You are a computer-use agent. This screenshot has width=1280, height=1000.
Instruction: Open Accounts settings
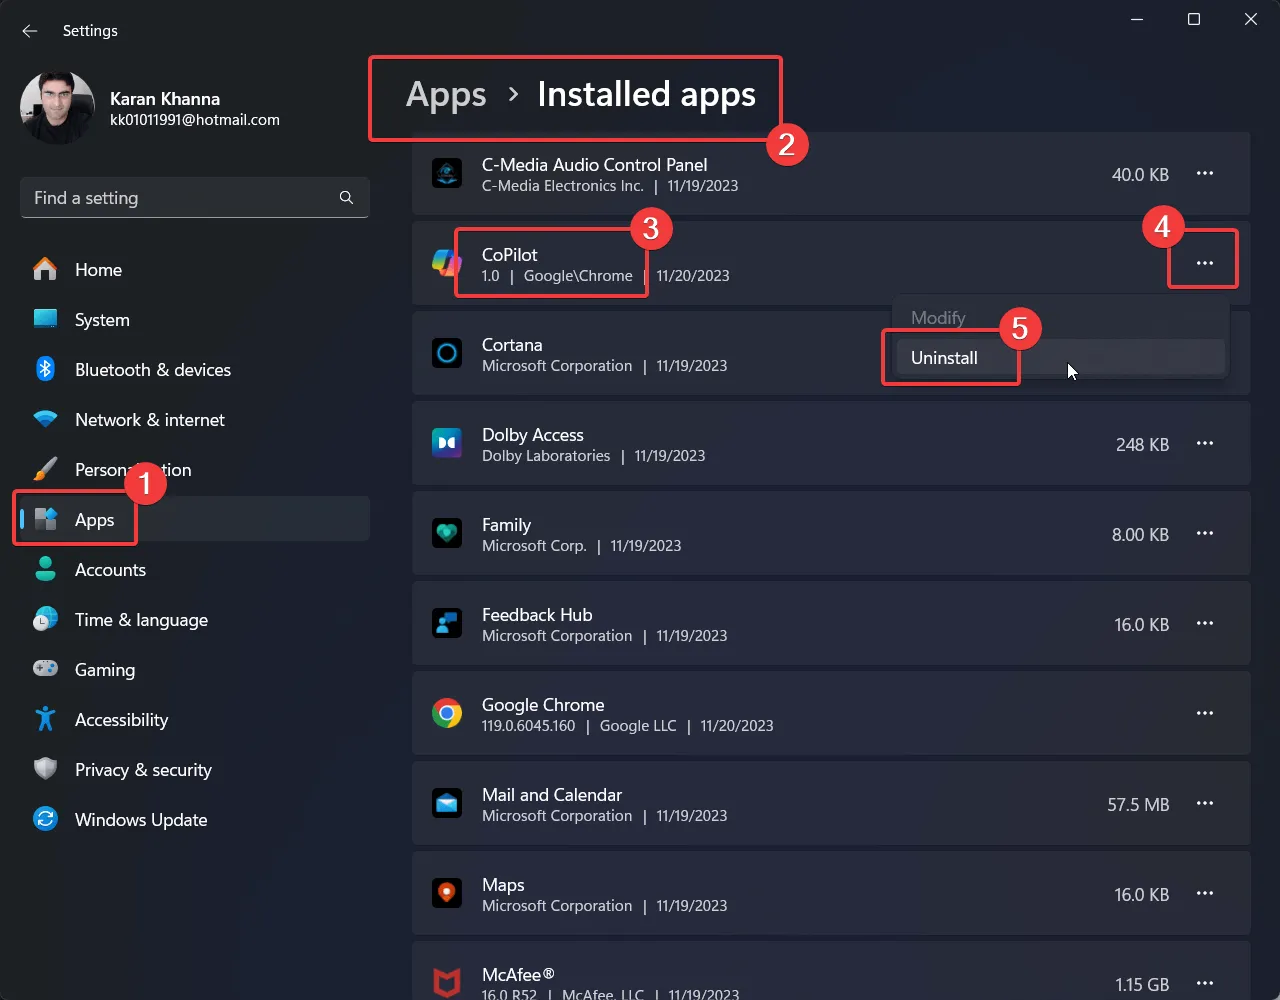(x=195, y=570)
